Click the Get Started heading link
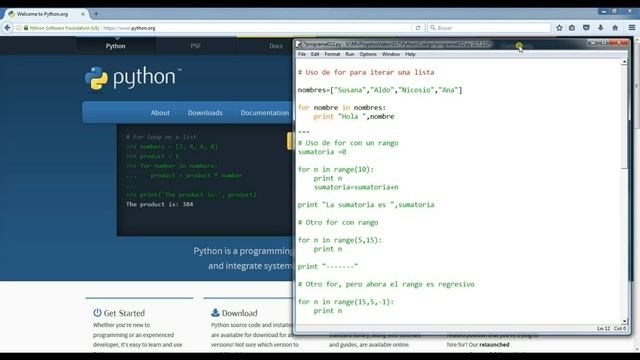This screenshot has width=640, height=360. point(124,313)
